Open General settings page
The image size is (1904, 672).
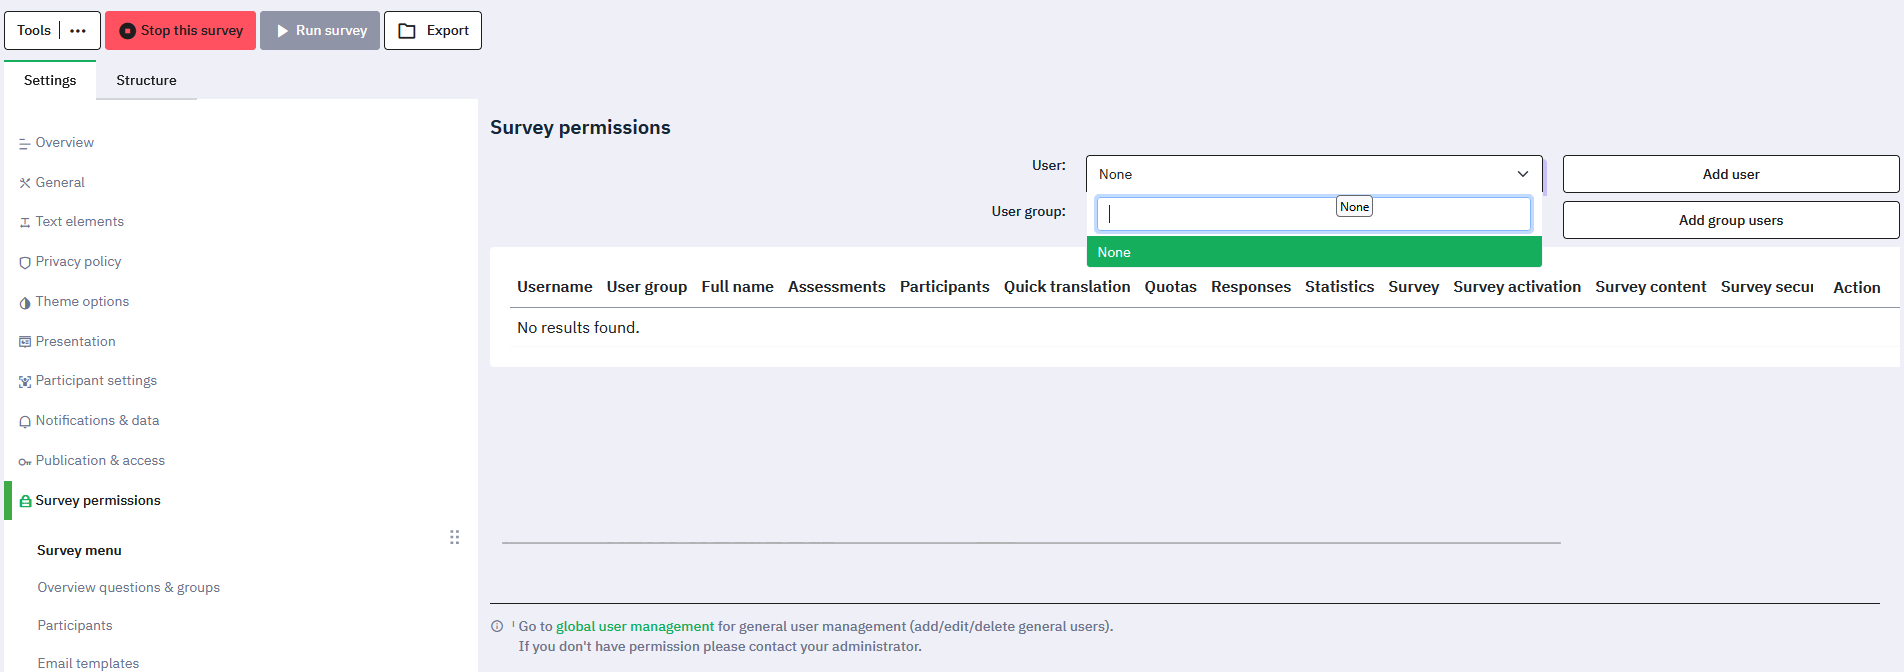(x=60, y=183)
